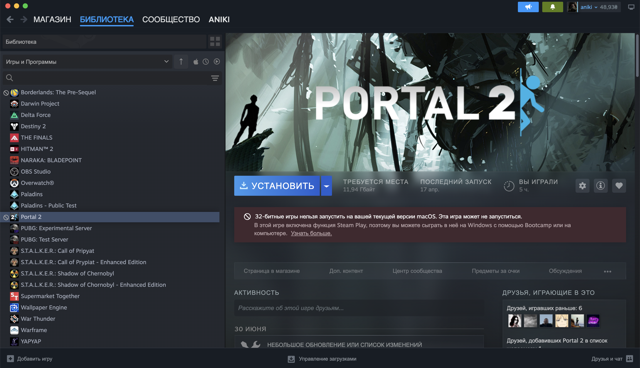Open the СООБЩЕСТВО tab
640x368 pixels.
click(171, 20)
